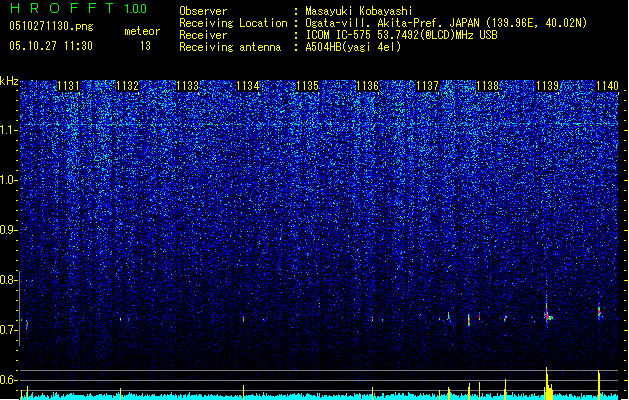Image resolution: width=629 pixels, height=400 pixels.
Task: Click the tallest yellow power spike at 1139
Action: pos(546,383)
